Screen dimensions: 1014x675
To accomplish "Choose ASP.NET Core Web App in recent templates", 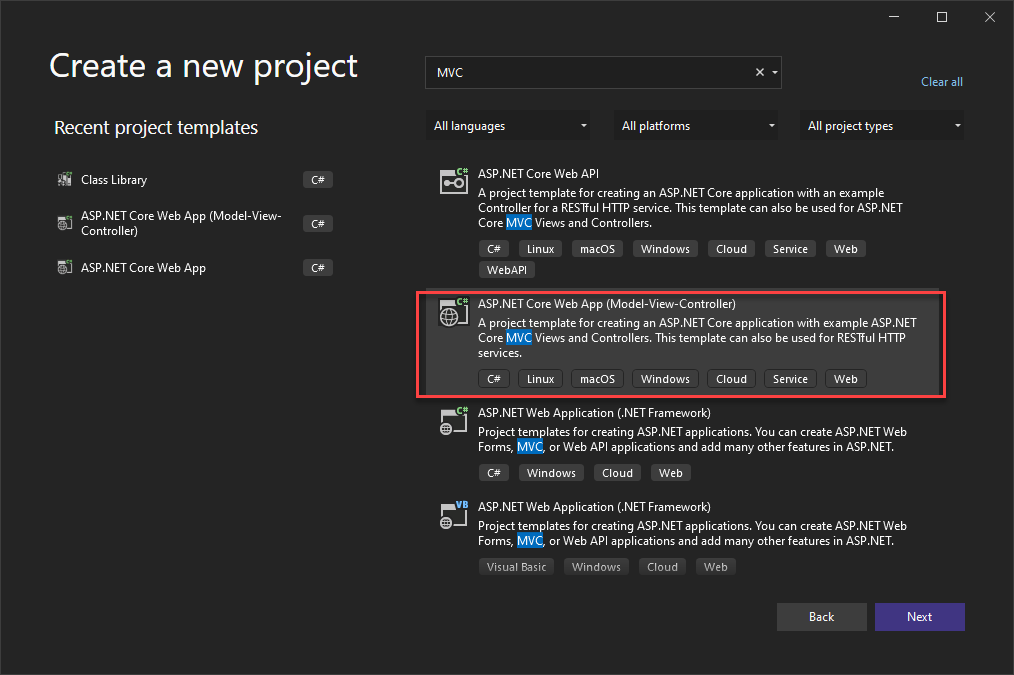I will tap(143, 268).
